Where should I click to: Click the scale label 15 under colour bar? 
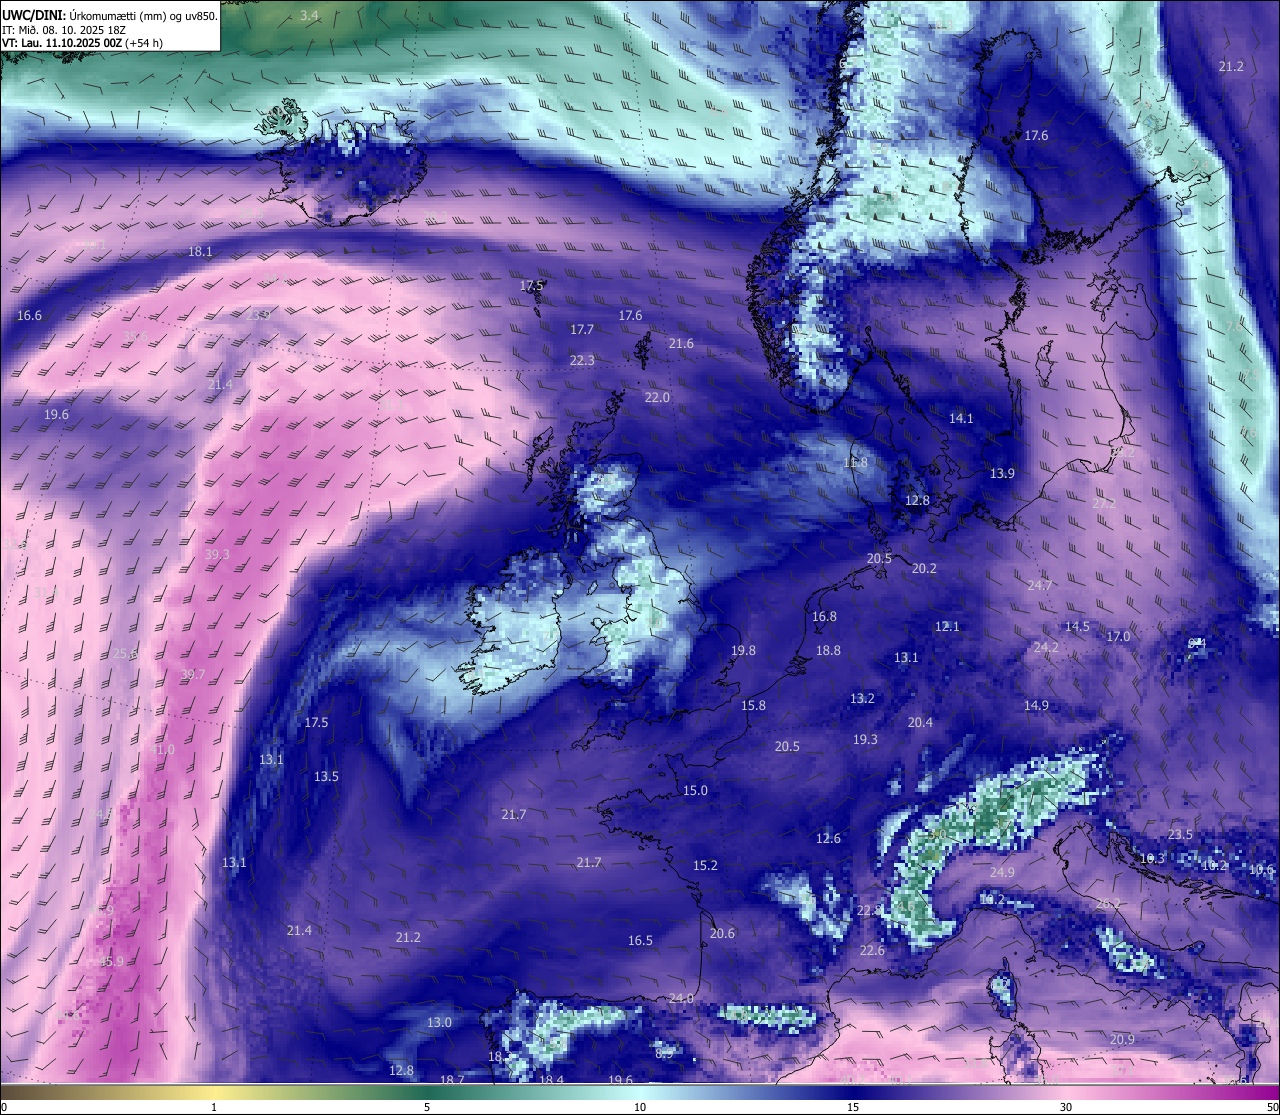[853, 1107]
